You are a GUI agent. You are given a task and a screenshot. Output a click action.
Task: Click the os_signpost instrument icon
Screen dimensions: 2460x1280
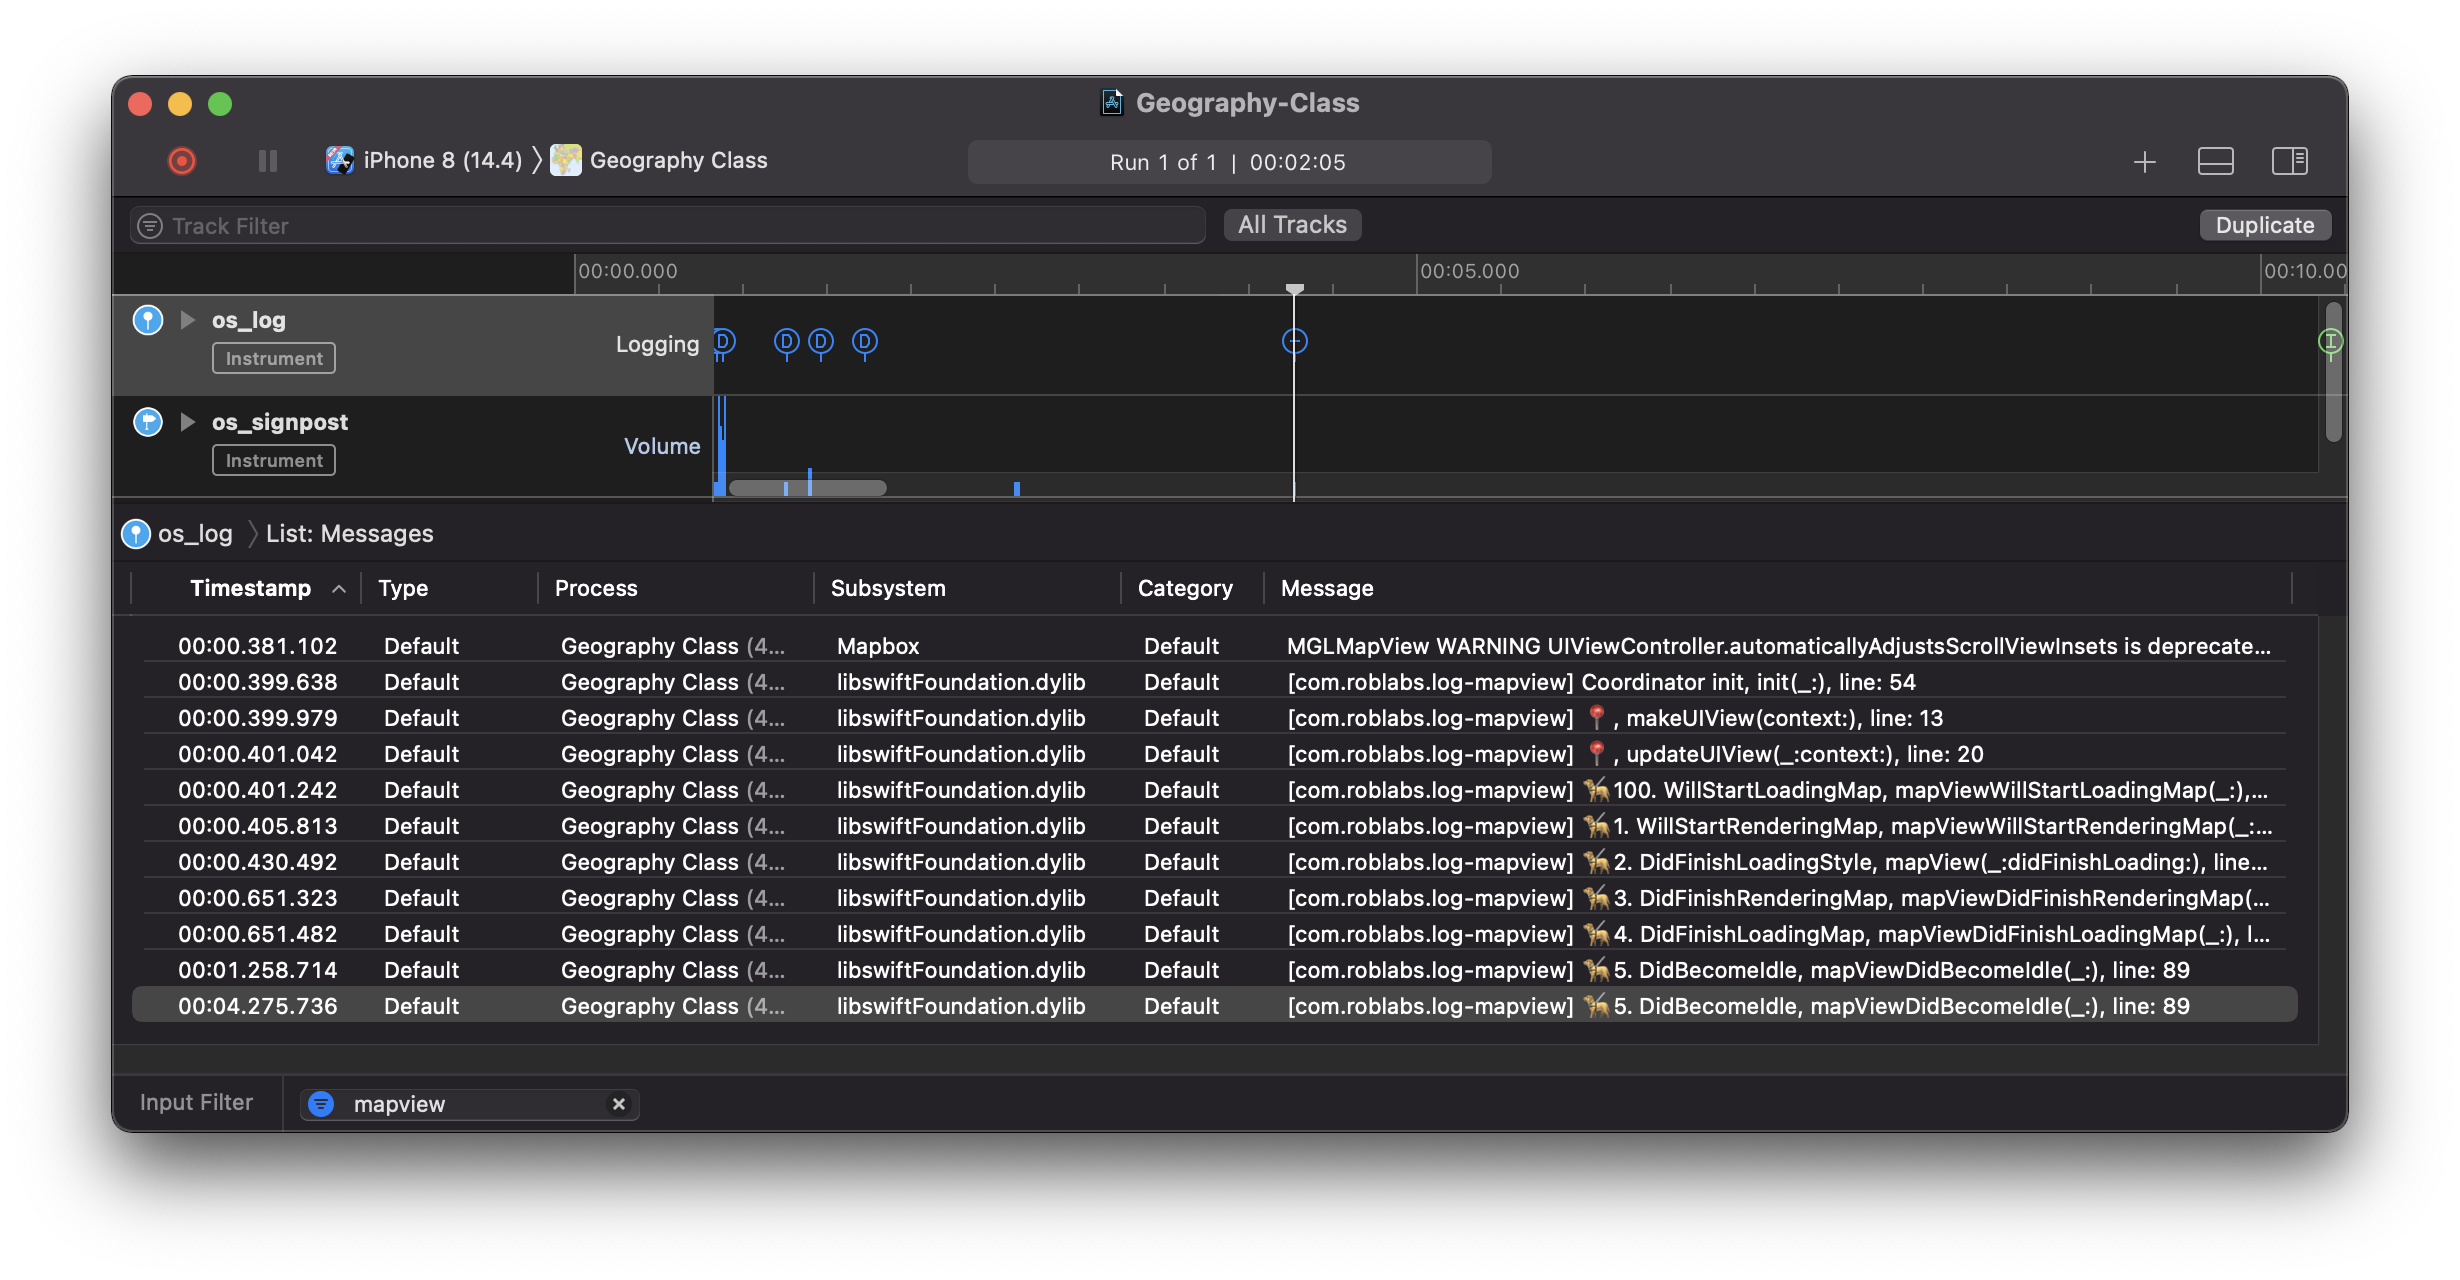coord(148,422)
